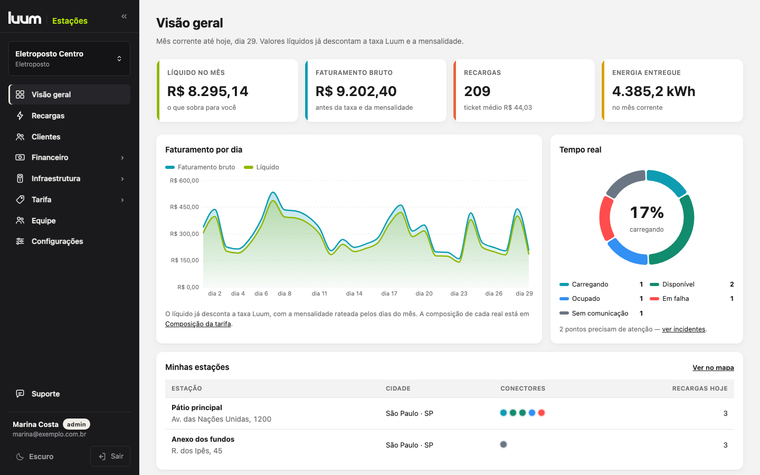
Task: Click the Visão geral grid icon
Action: [x=20, y=95]
